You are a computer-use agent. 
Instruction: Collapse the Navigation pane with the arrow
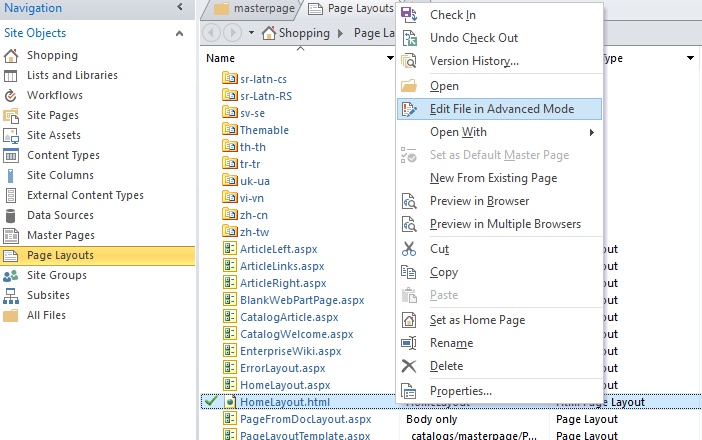[180, 7]
